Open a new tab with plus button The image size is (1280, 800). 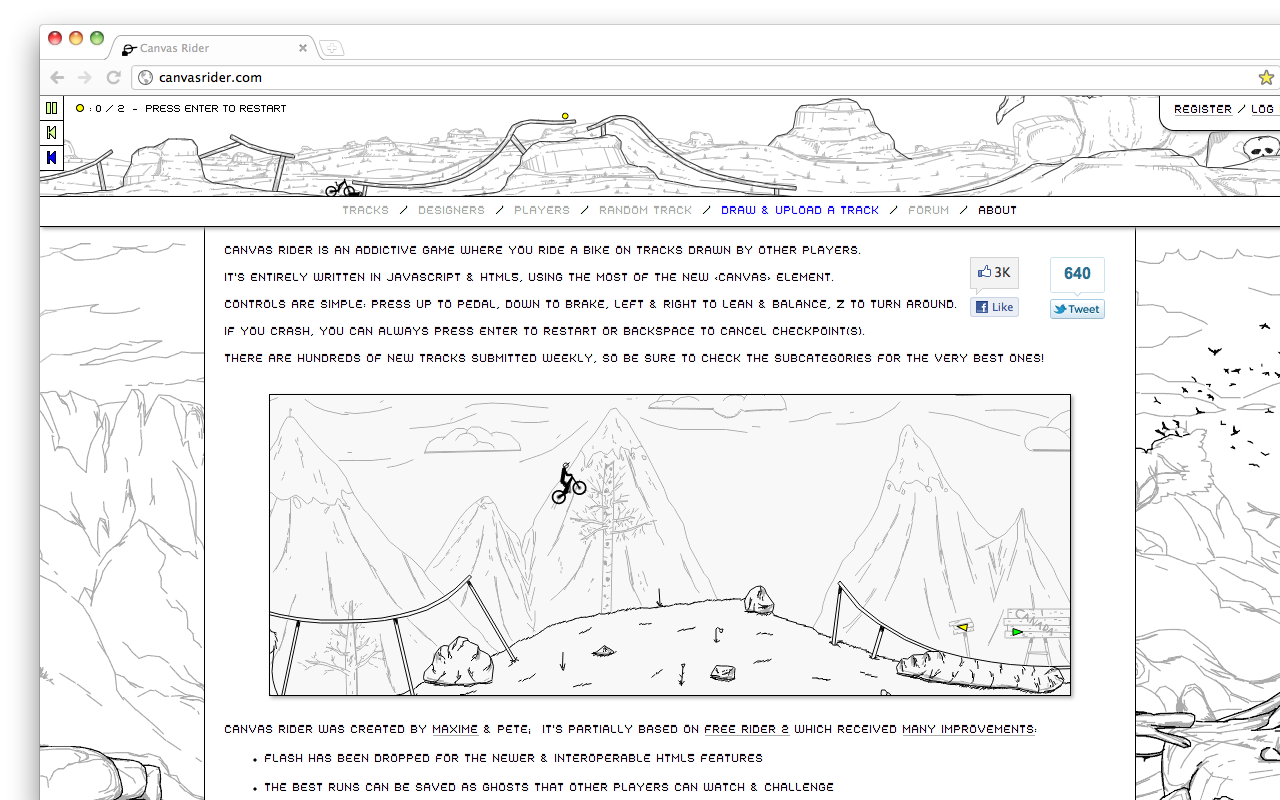click(331, 48)
